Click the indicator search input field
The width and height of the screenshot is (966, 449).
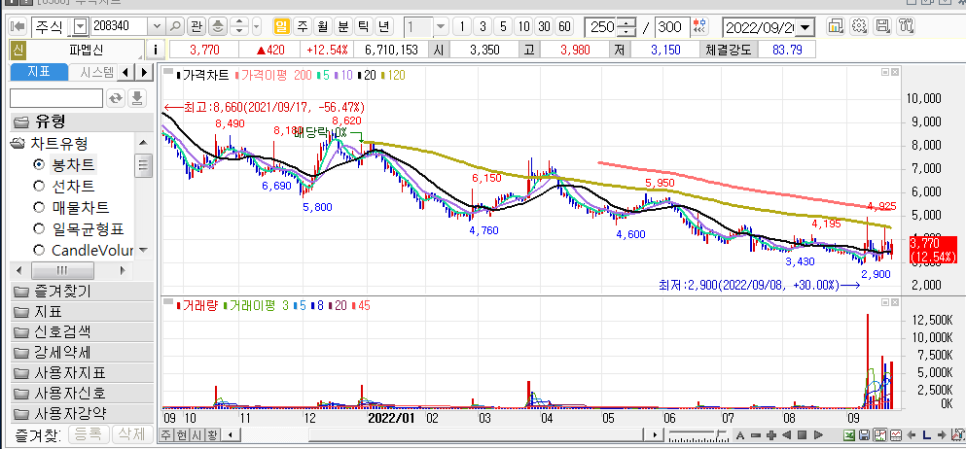[x=56, y=97]
